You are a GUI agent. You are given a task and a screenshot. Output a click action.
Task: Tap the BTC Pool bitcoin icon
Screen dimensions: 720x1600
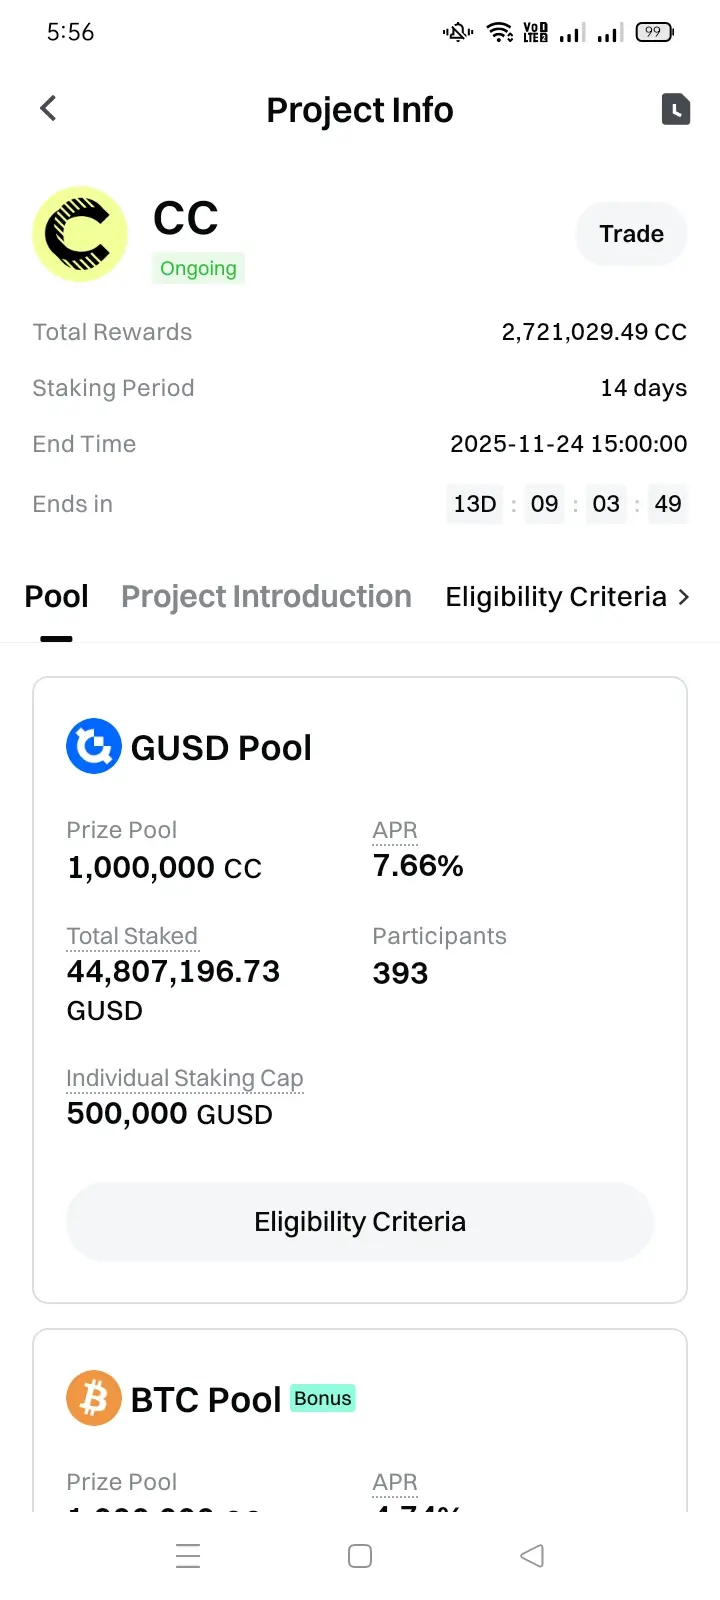94,1398
